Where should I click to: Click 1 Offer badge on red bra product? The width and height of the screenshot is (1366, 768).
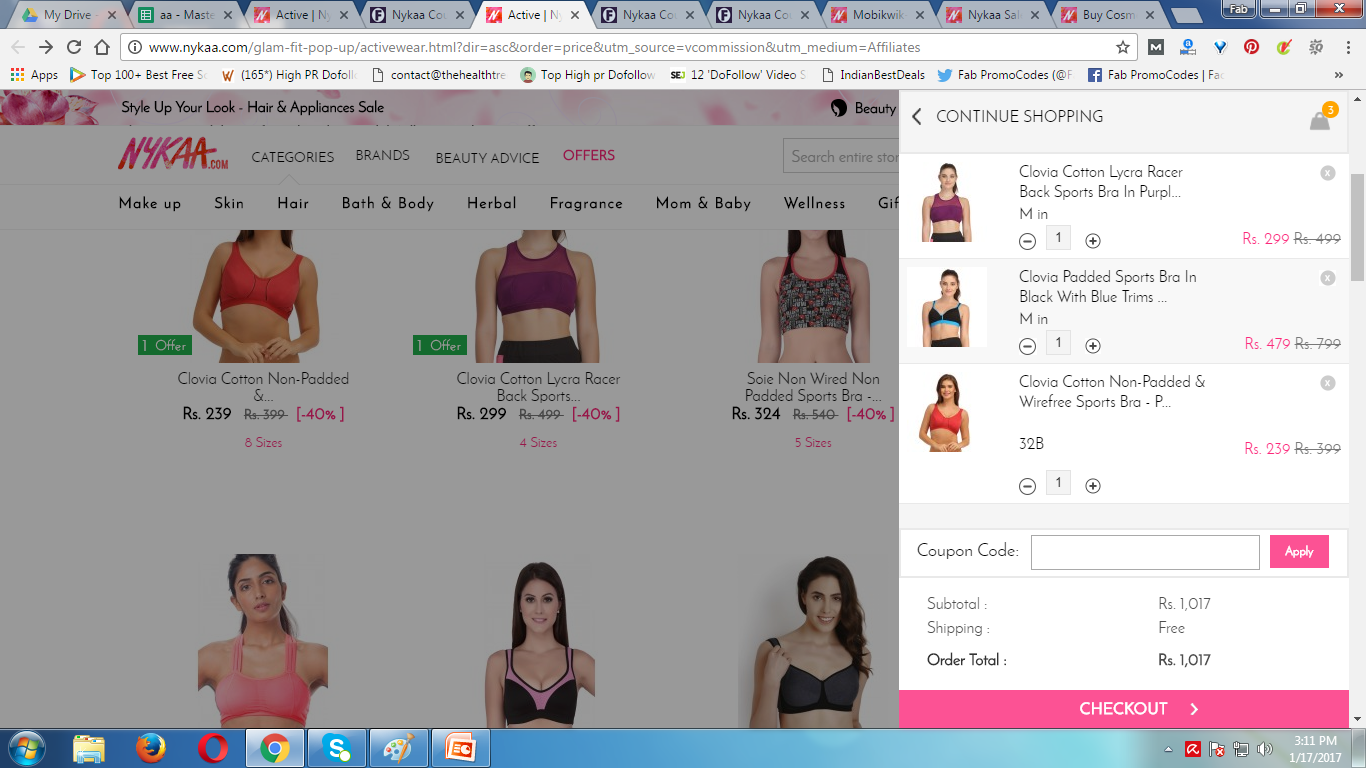(164, 345)
